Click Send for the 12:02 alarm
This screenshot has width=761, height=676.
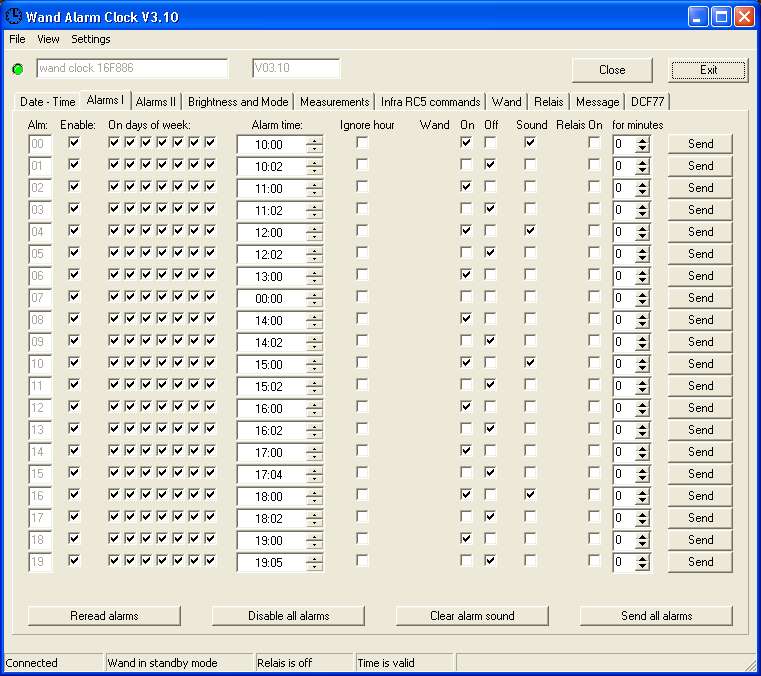[x=700, y=254]
